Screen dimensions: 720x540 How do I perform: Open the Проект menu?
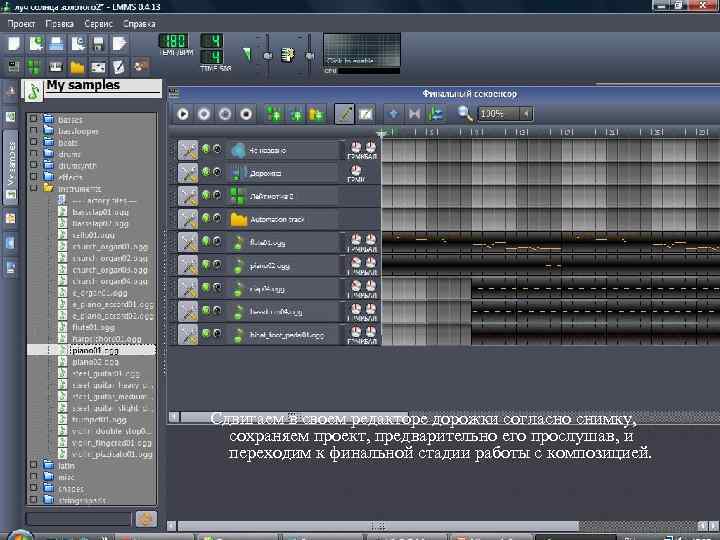click(x=21, y=24)
